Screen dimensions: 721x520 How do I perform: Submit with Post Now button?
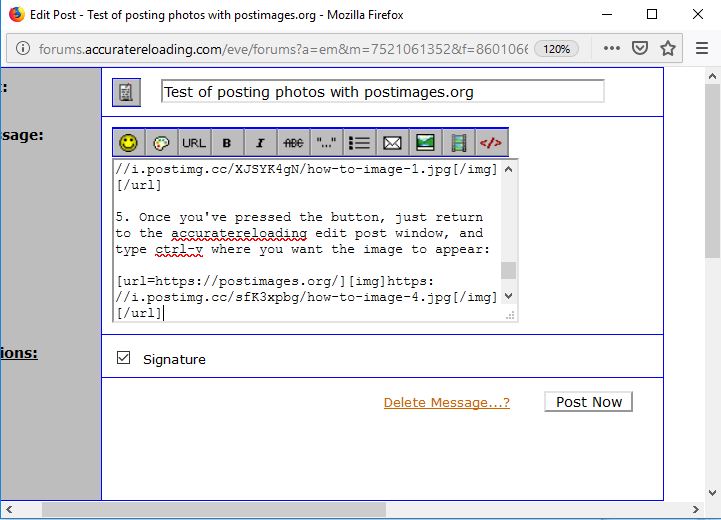pos(589,402)
